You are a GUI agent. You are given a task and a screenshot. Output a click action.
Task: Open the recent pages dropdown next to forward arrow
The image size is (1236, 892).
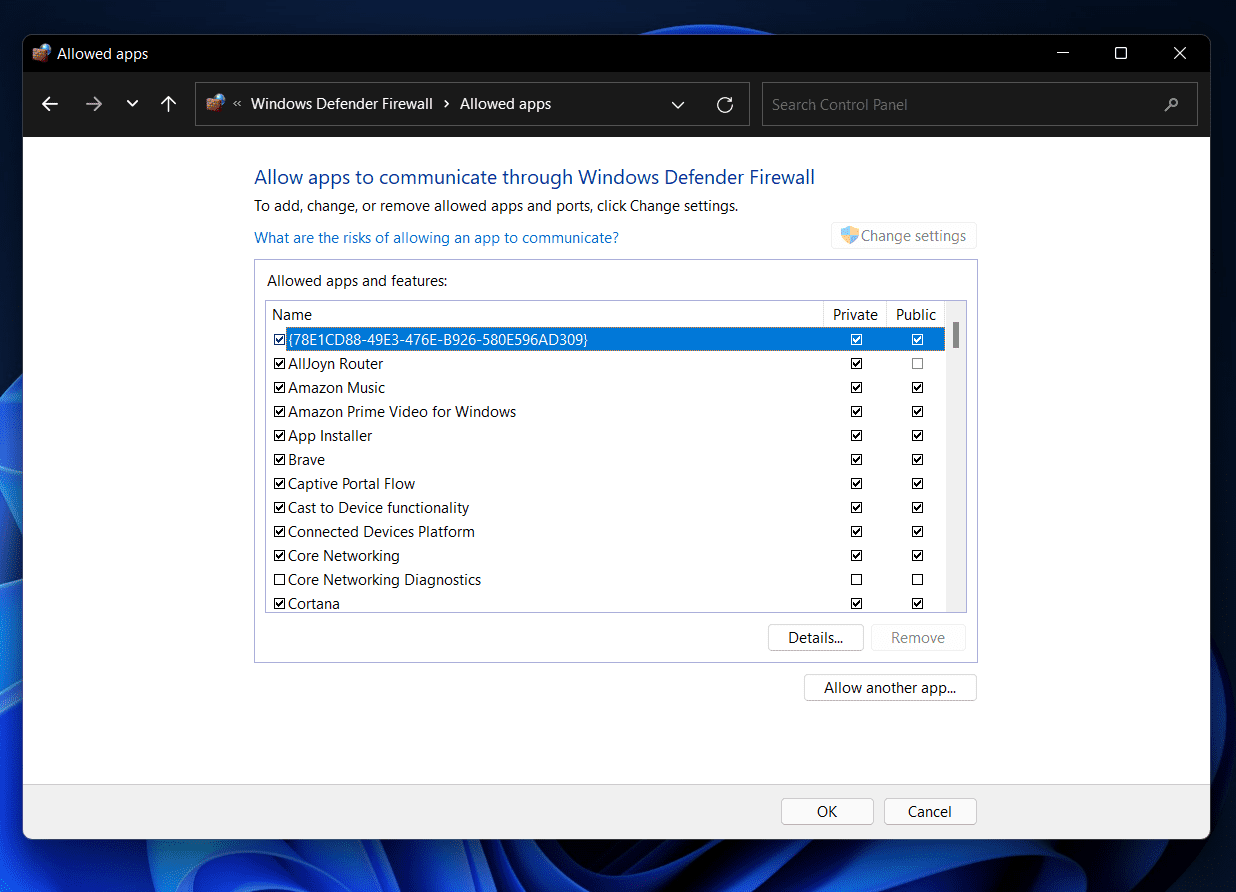tap(132, 104)
